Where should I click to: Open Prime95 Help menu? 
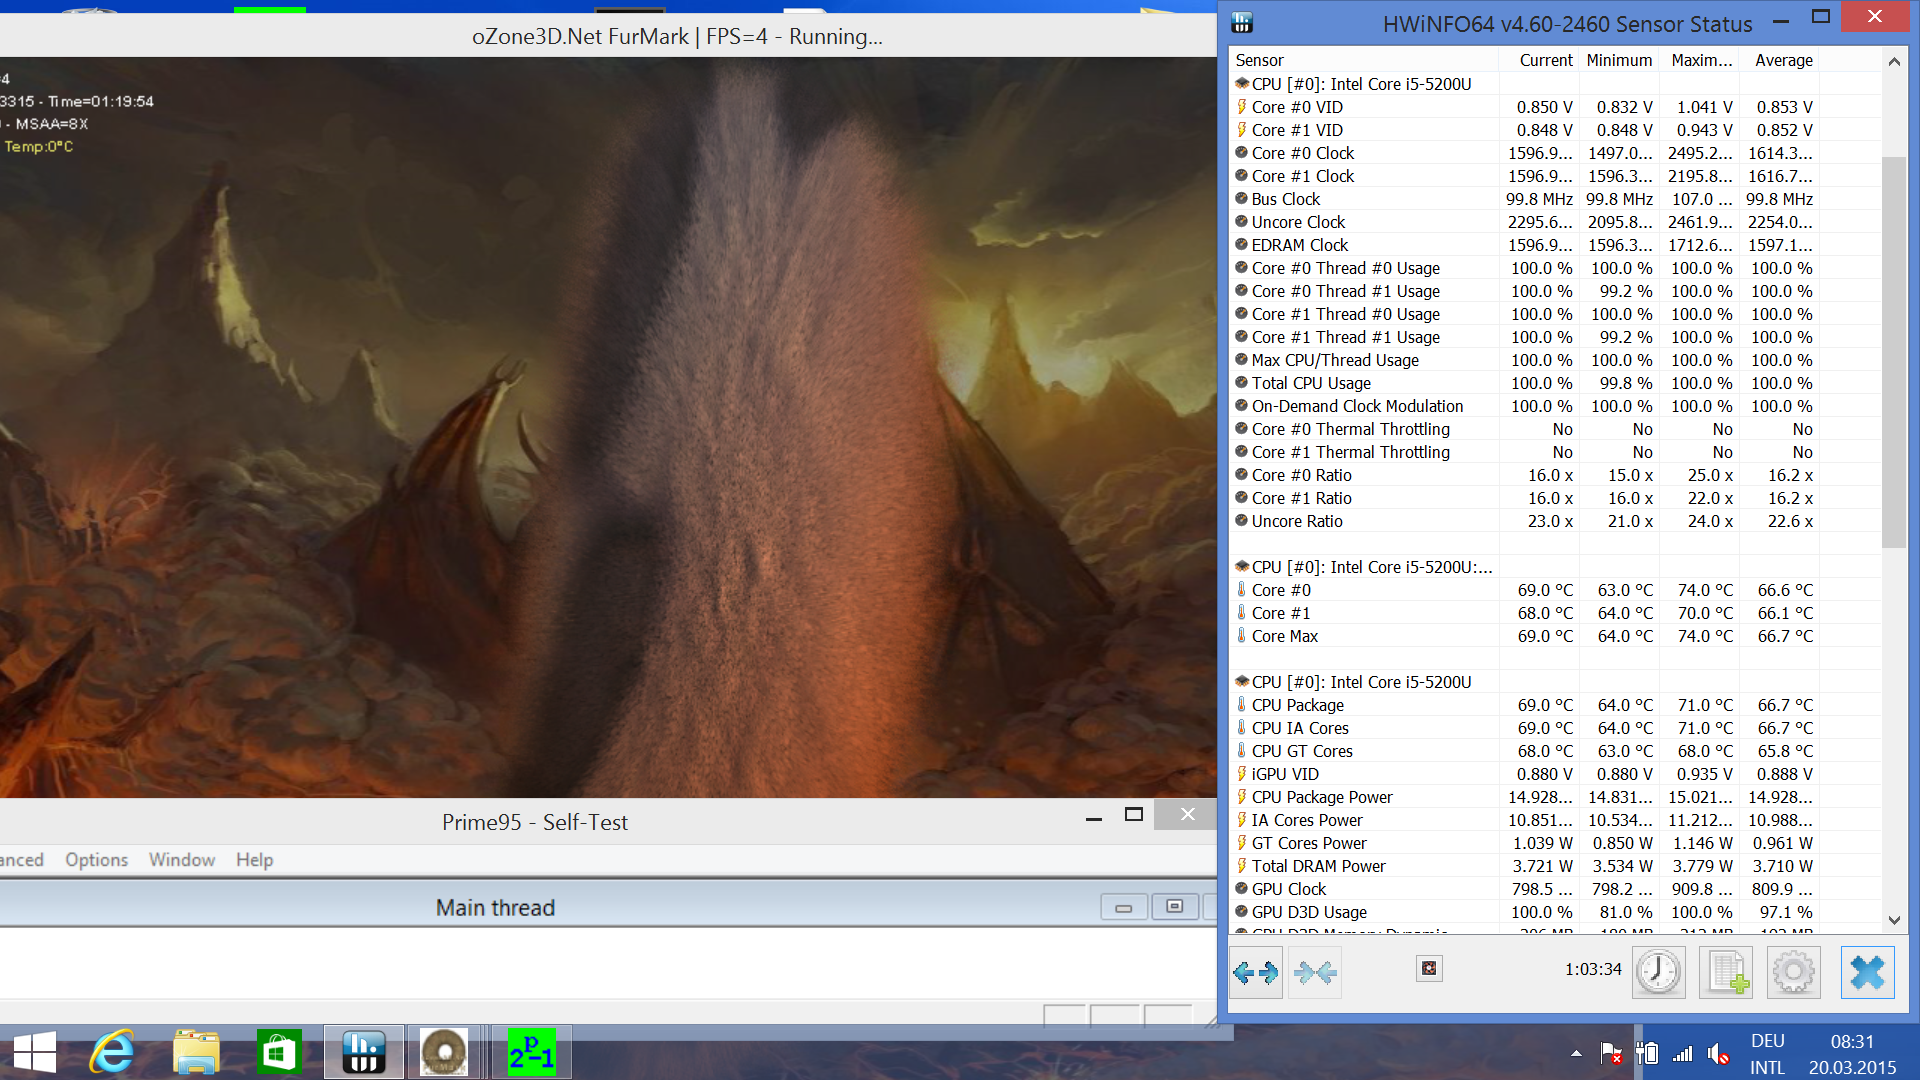click(254, 860)
